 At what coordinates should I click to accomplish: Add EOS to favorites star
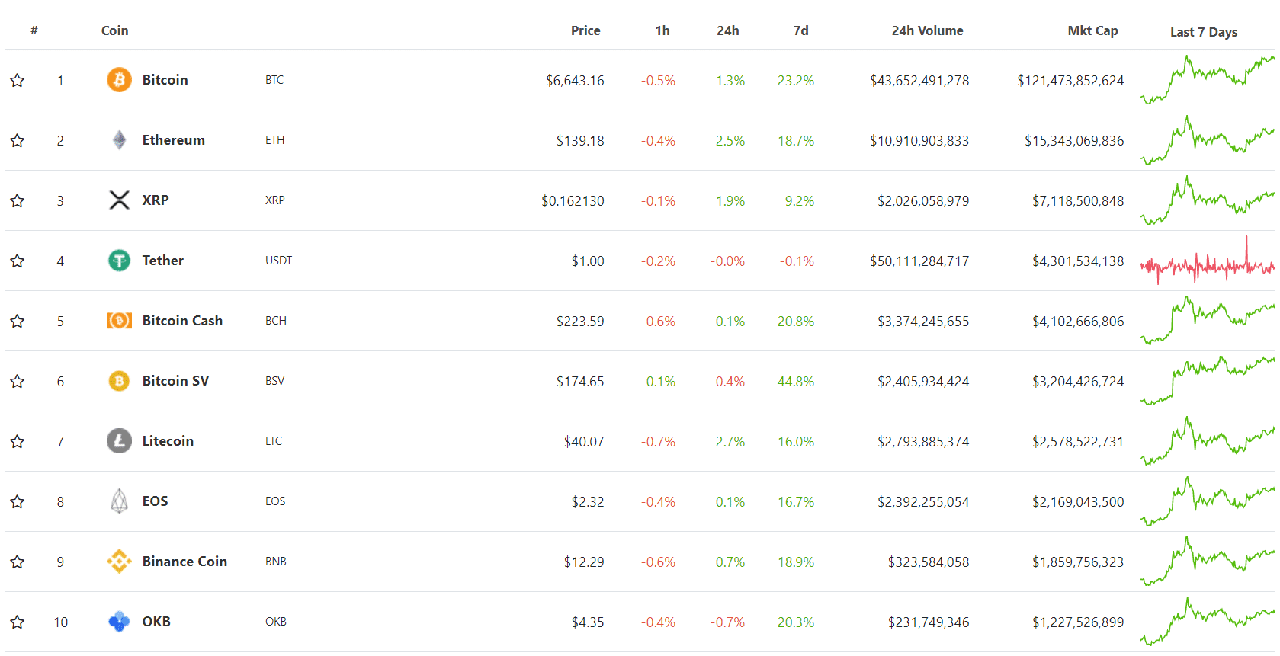pos(17,501)
